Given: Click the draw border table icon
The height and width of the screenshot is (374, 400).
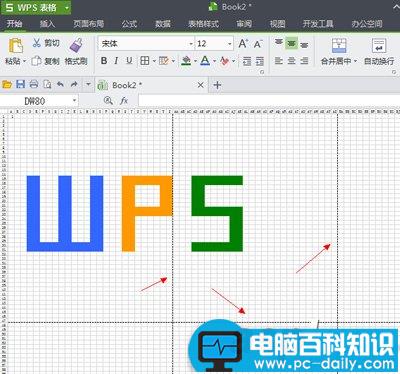Looking at the screenshot, I should tap(164, 61).
